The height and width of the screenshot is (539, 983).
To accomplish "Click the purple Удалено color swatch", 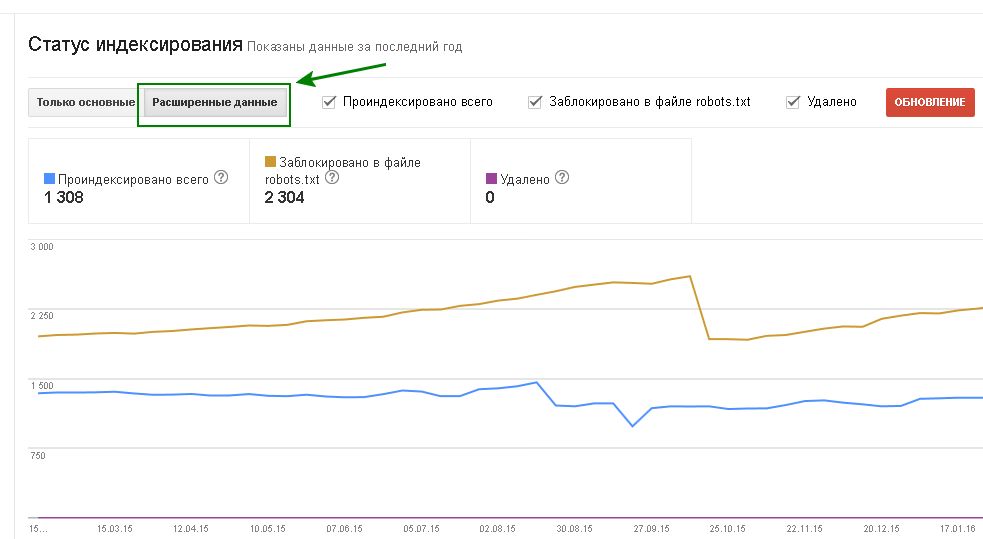I will [490, 179].
